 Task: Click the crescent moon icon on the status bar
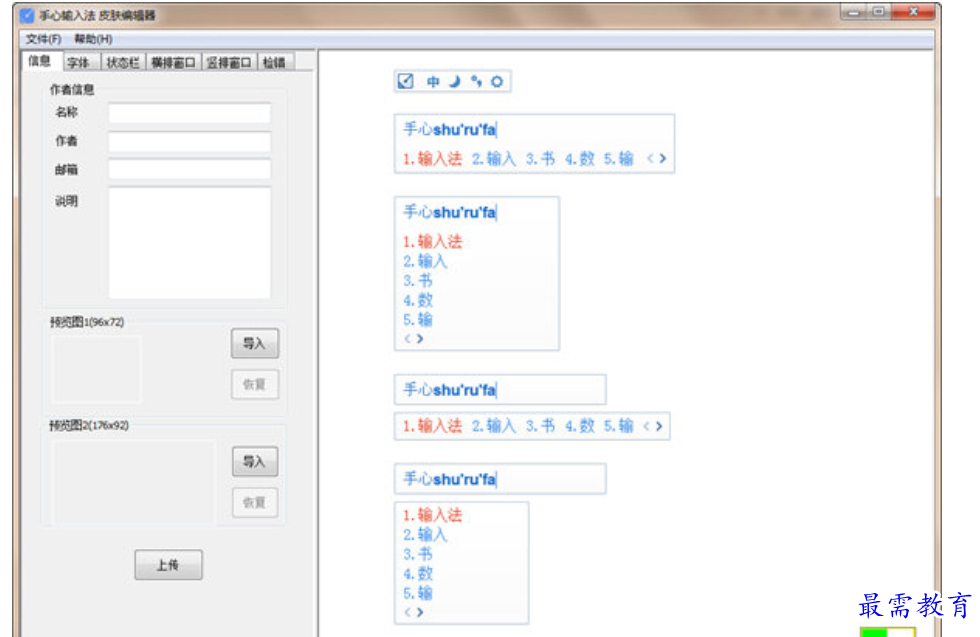[x=454, y=81]
